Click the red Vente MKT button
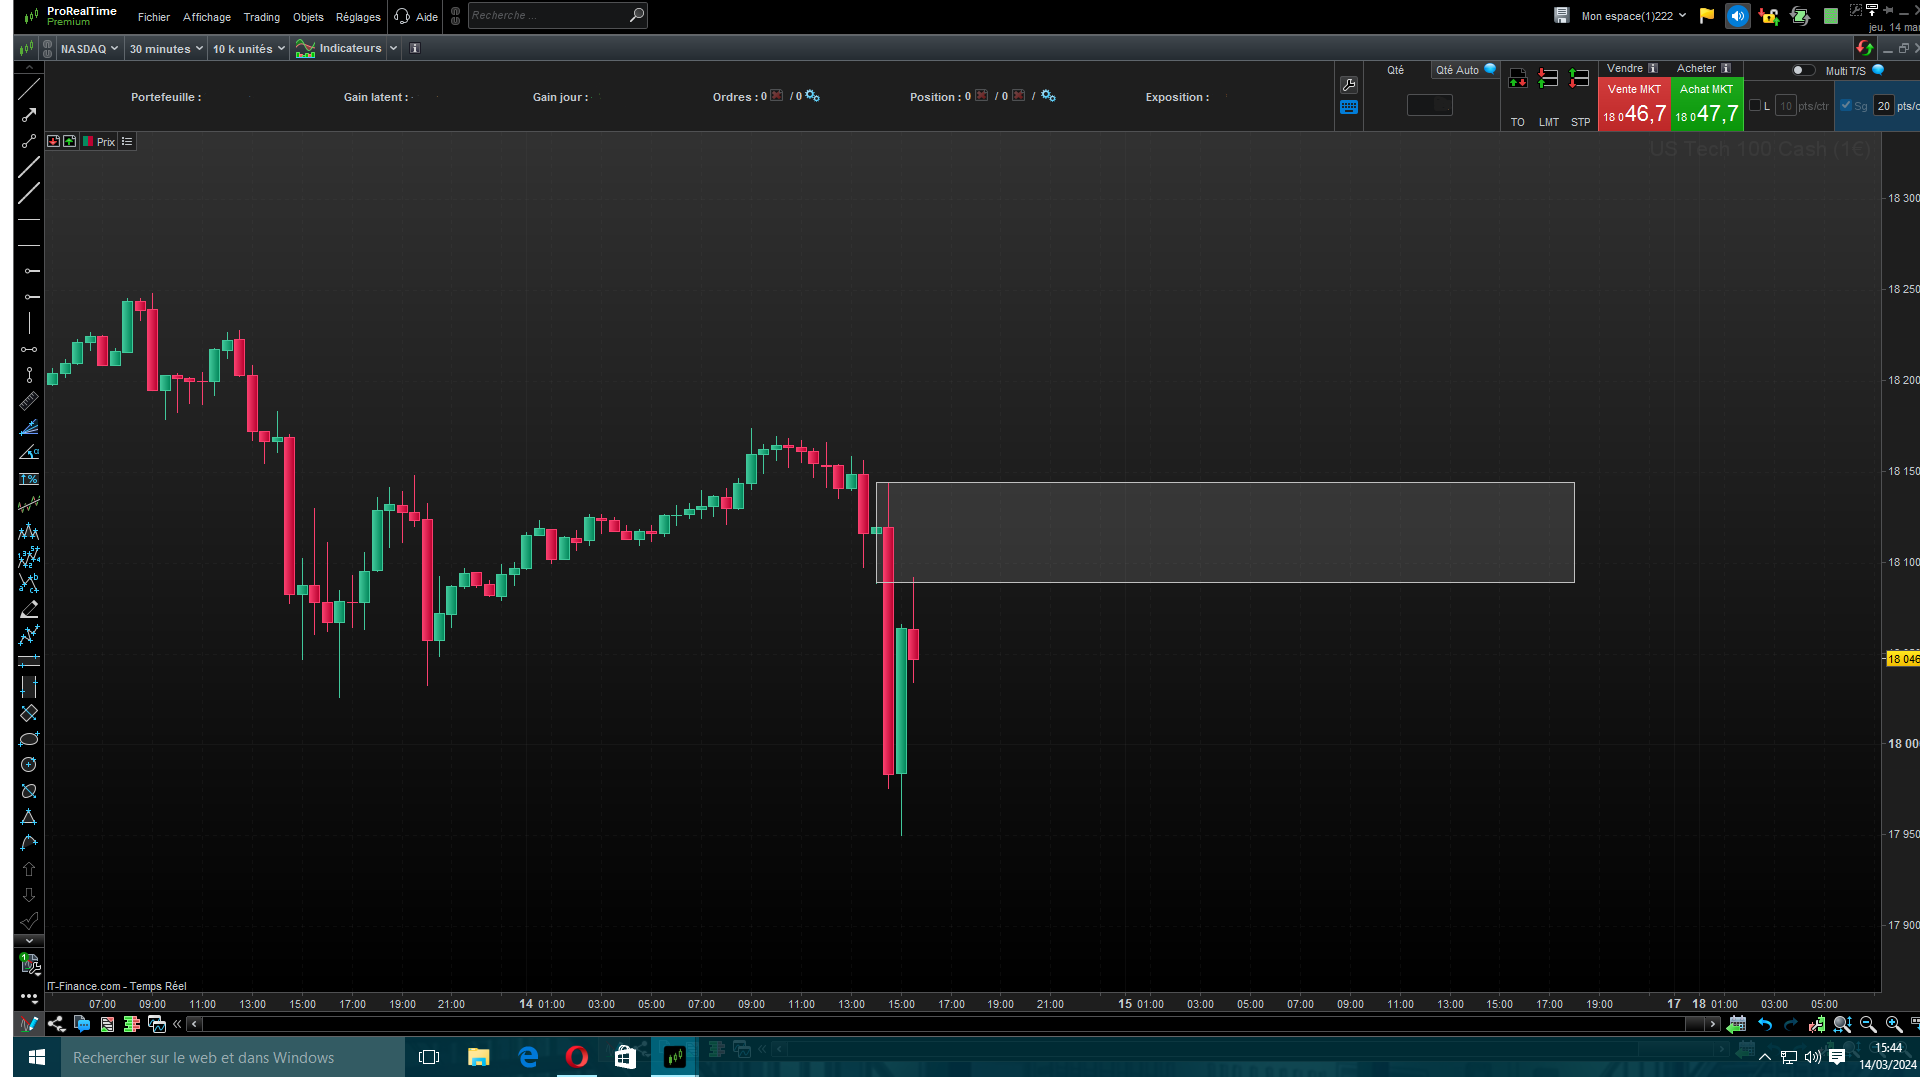Viewport: 1920px width, 1080px height. (x=1634, y=105)
